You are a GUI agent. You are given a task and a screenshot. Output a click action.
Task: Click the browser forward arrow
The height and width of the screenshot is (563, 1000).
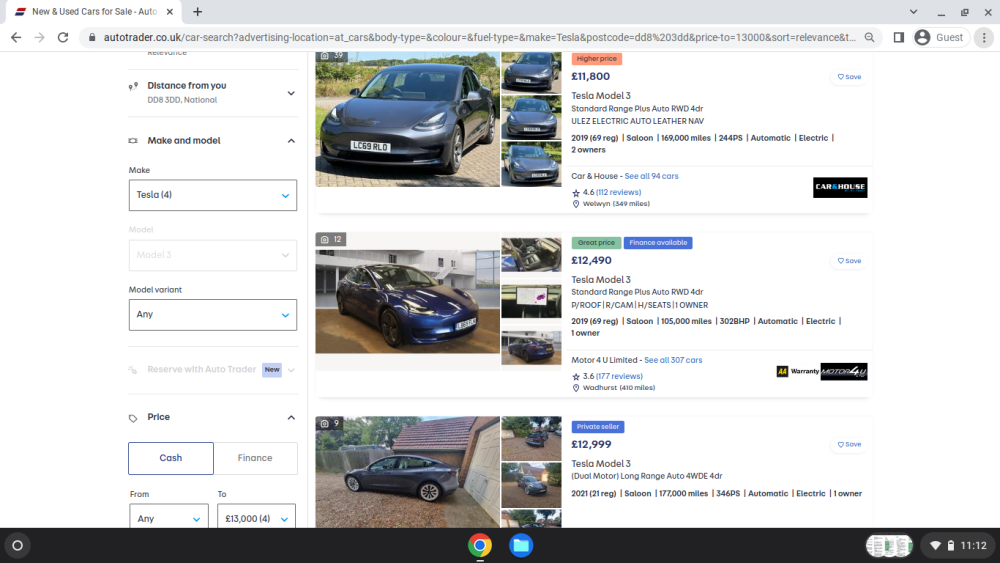(40, 38)
